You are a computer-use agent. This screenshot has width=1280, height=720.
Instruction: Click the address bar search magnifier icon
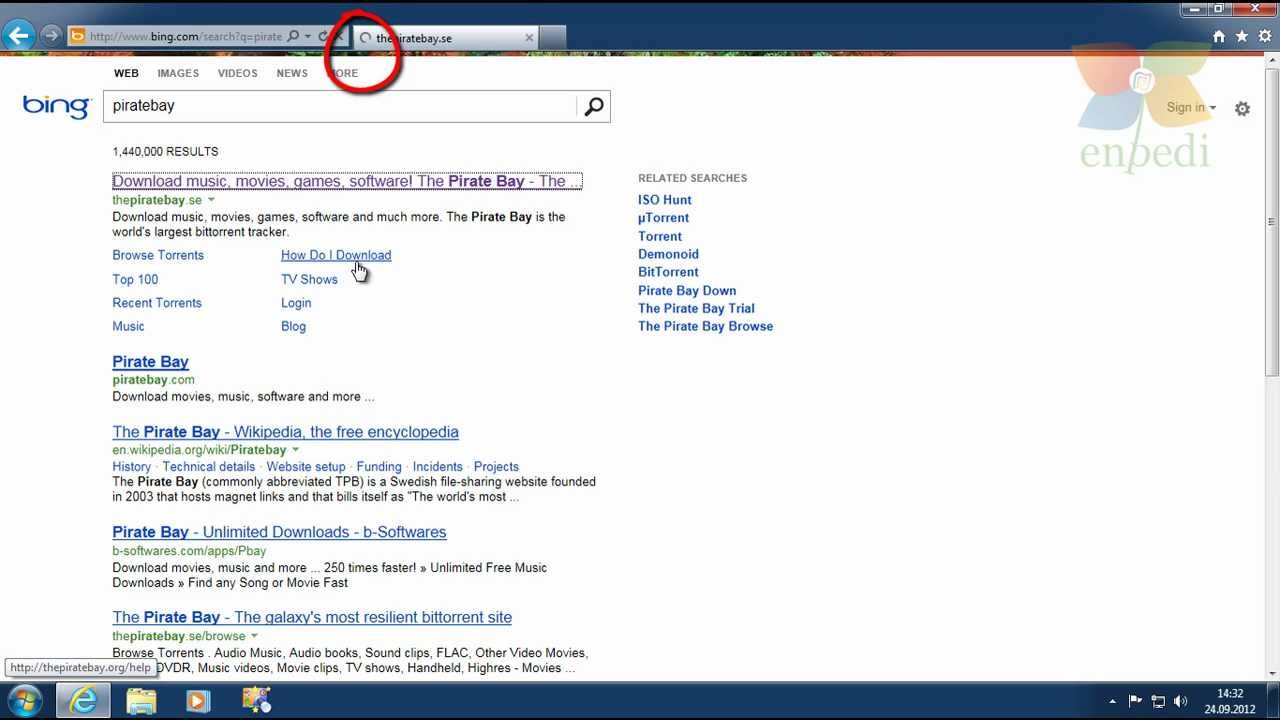tap(293, 37)
